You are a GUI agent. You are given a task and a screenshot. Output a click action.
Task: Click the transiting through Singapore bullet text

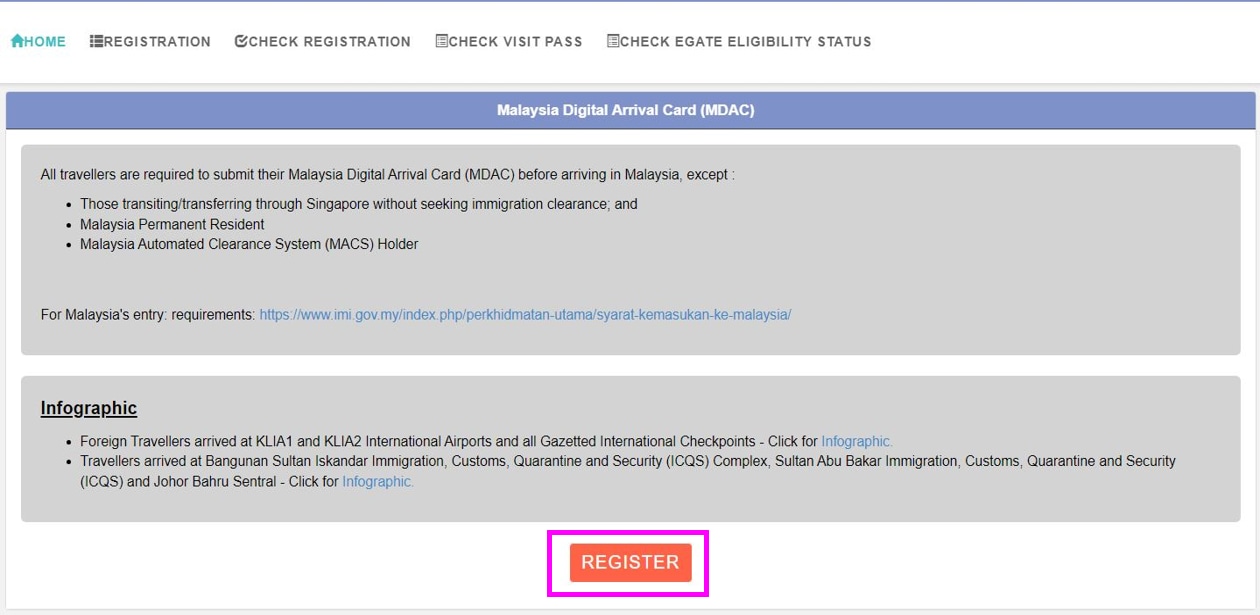tap(358, 204)
